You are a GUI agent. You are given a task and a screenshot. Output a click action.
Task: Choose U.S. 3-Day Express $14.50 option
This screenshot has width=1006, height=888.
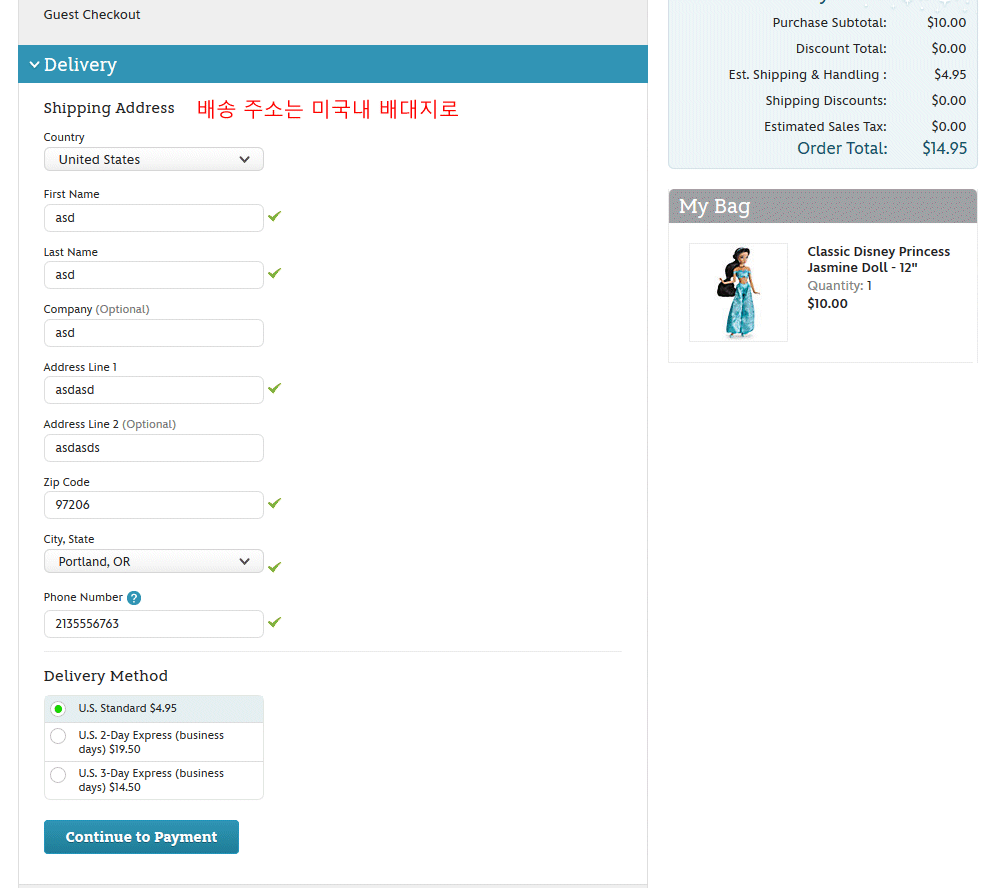pyautogui.click(x=58, y=775)
